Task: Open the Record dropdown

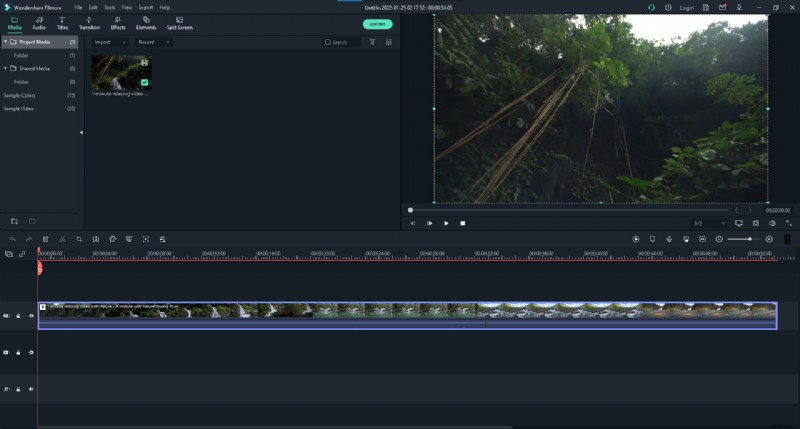Action: pos(153,42)
